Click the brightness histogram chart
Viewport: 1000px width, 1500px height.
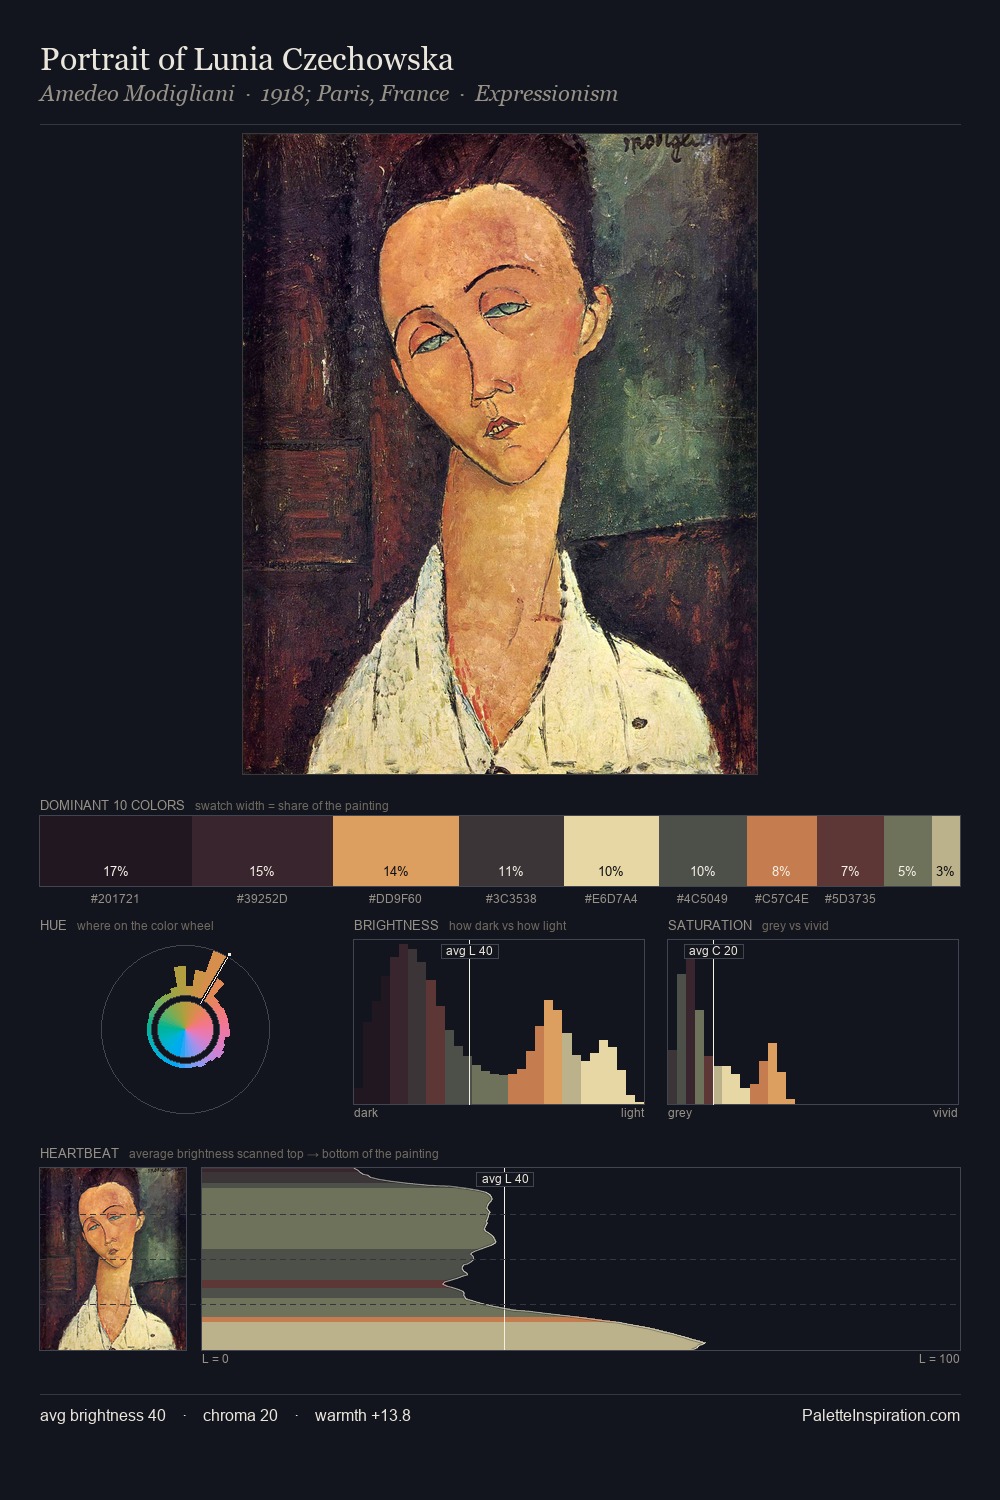(x=499, y=1022)
